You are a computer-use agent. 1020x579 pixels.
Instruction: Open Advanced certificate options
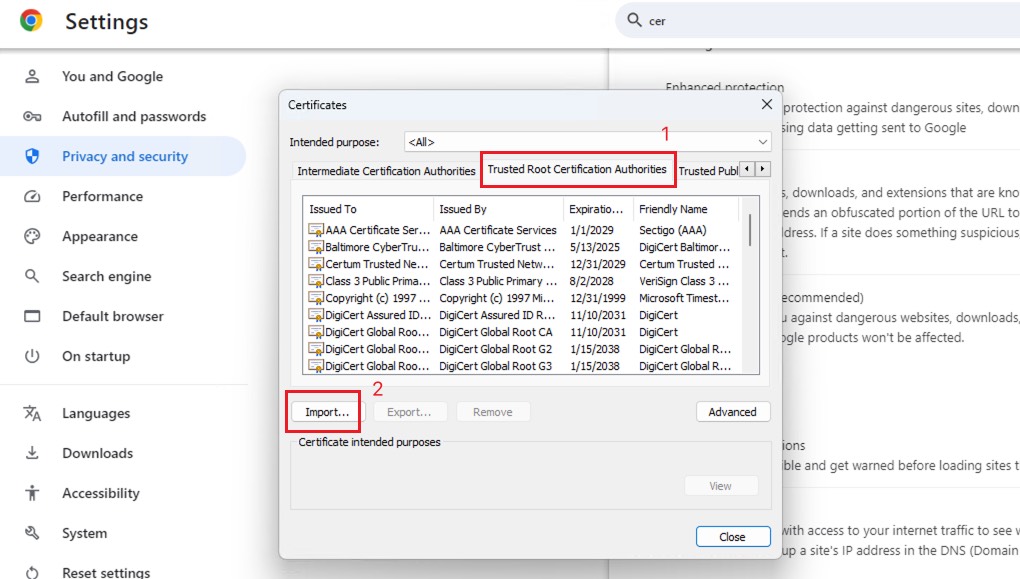tap(732, 412)
